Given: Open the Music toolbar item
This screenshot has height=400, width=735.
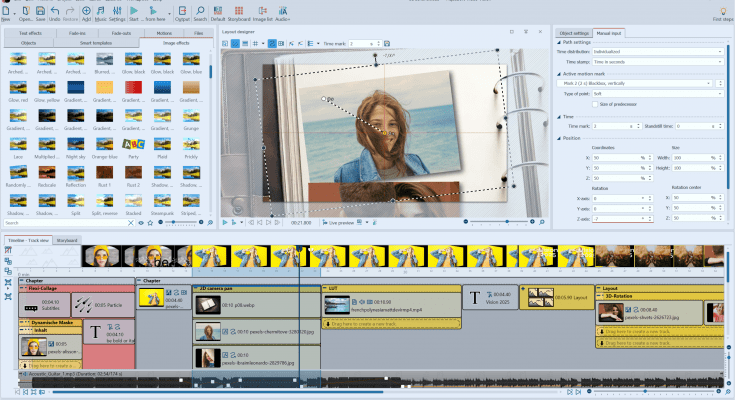Looking at the screenshot, I should pyautogui.click(x=101, y=13).
